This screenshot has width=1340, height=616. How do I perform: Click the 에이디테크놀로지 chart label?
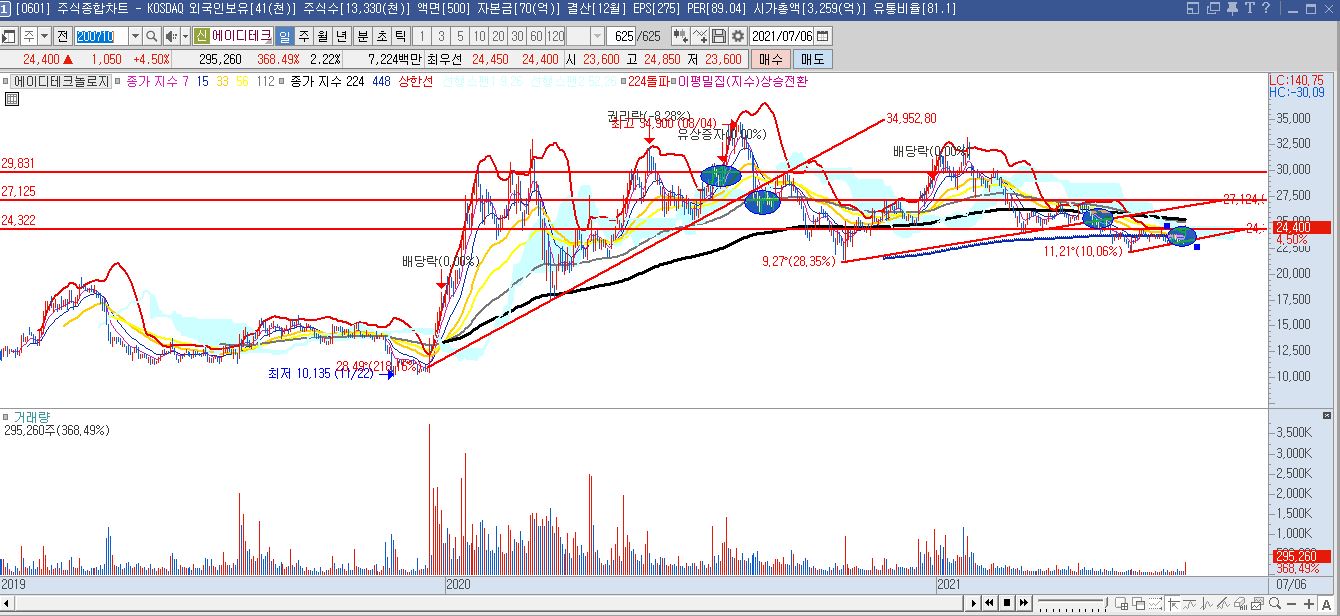pyautogui.click(x=61, y=81)
